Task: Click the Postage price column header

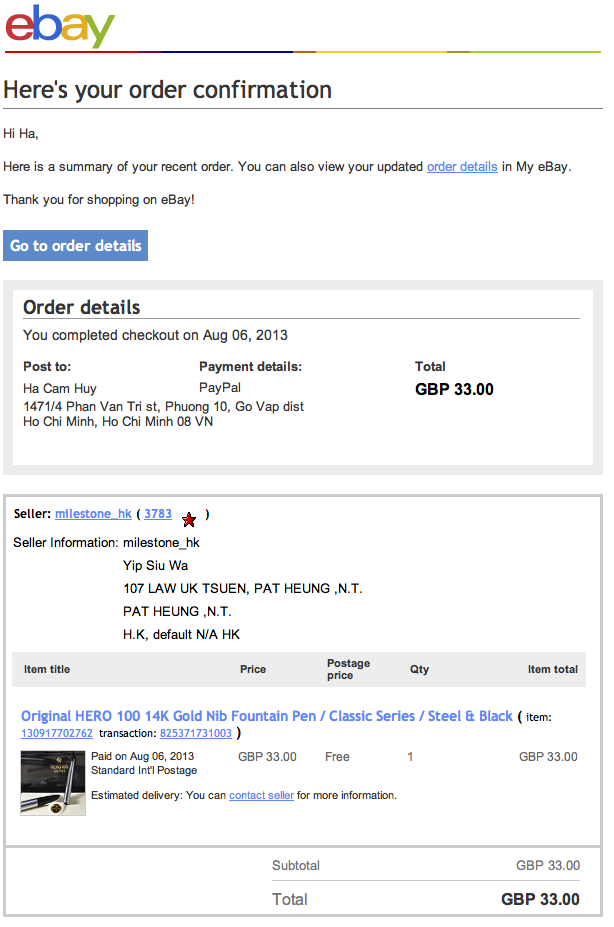Action: click(x=348, y=669)
